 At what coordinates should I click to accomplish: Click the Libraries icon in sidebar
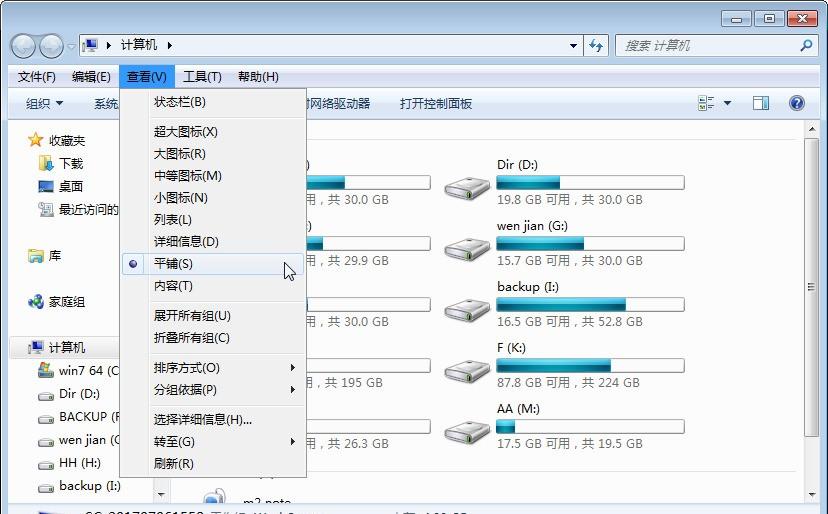click(35, 256)
